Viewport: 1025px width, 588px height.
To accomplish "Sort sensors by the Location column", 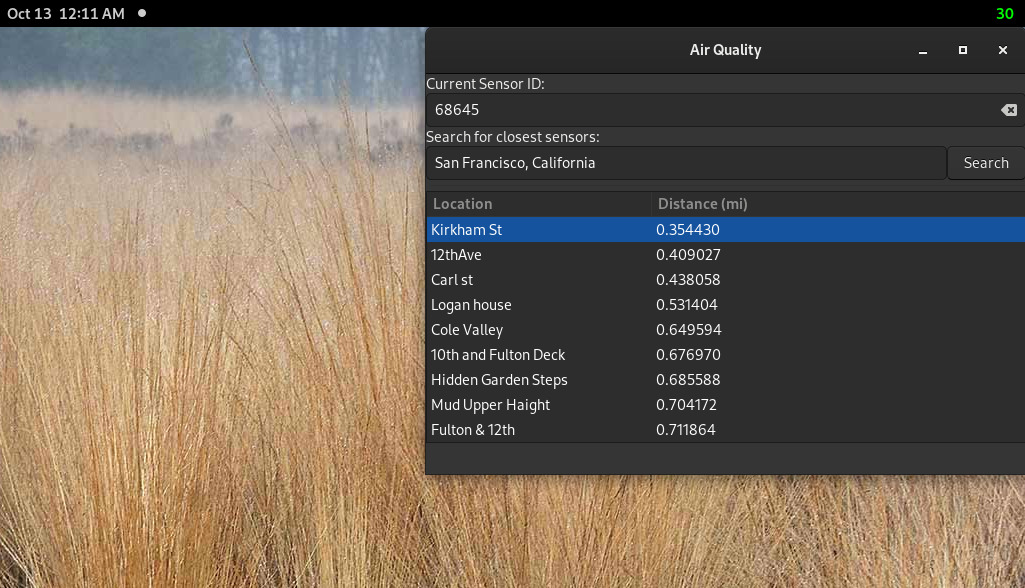I will coord(463,203).
